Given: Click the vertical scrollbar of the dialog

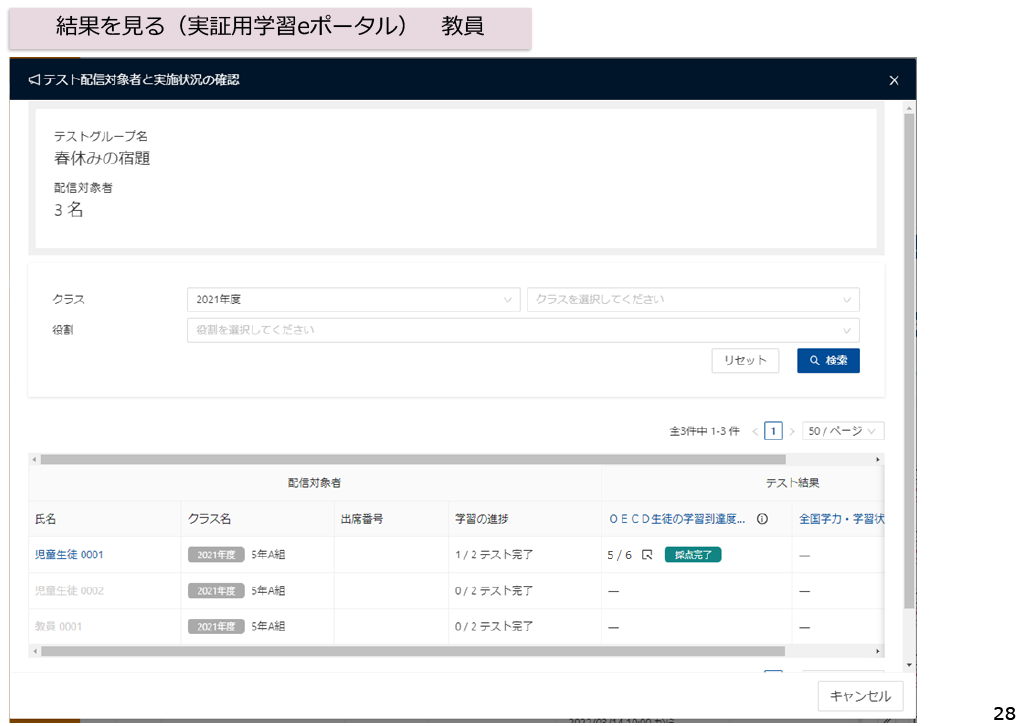Looking at the screenshot, I should pyautogui.click(x=909, y=361).
